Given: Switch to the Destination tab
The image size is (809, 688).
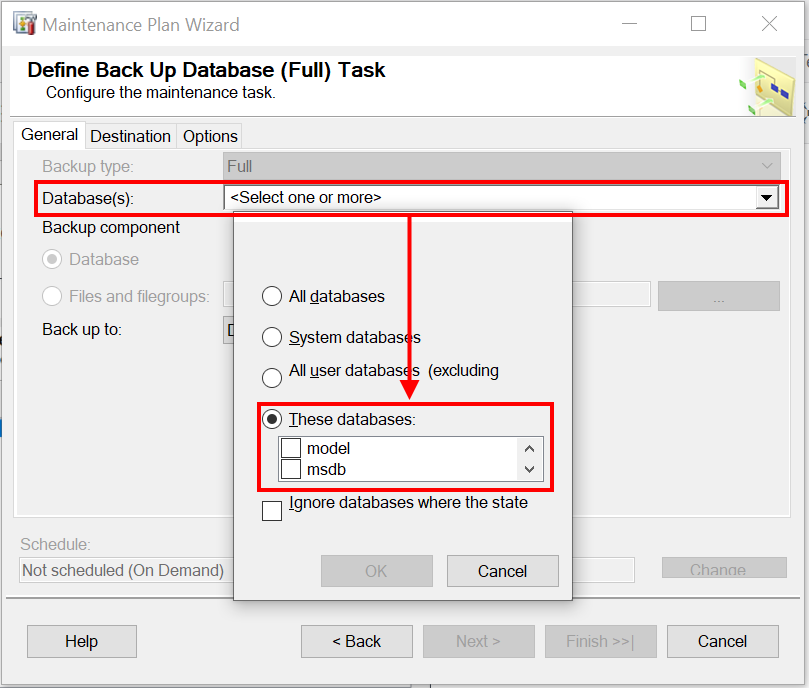Looking at the screenshot, I should point(131,136).
